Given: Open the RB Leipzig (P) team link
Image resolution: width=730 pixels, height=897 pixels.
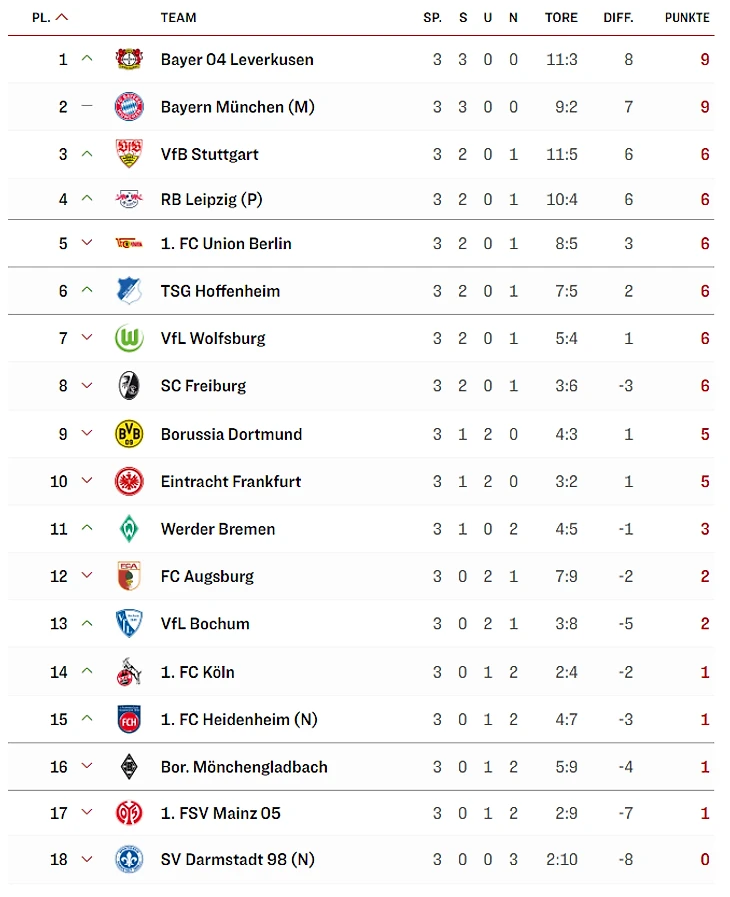Looking at the screenshot, I should click(211, 199).
